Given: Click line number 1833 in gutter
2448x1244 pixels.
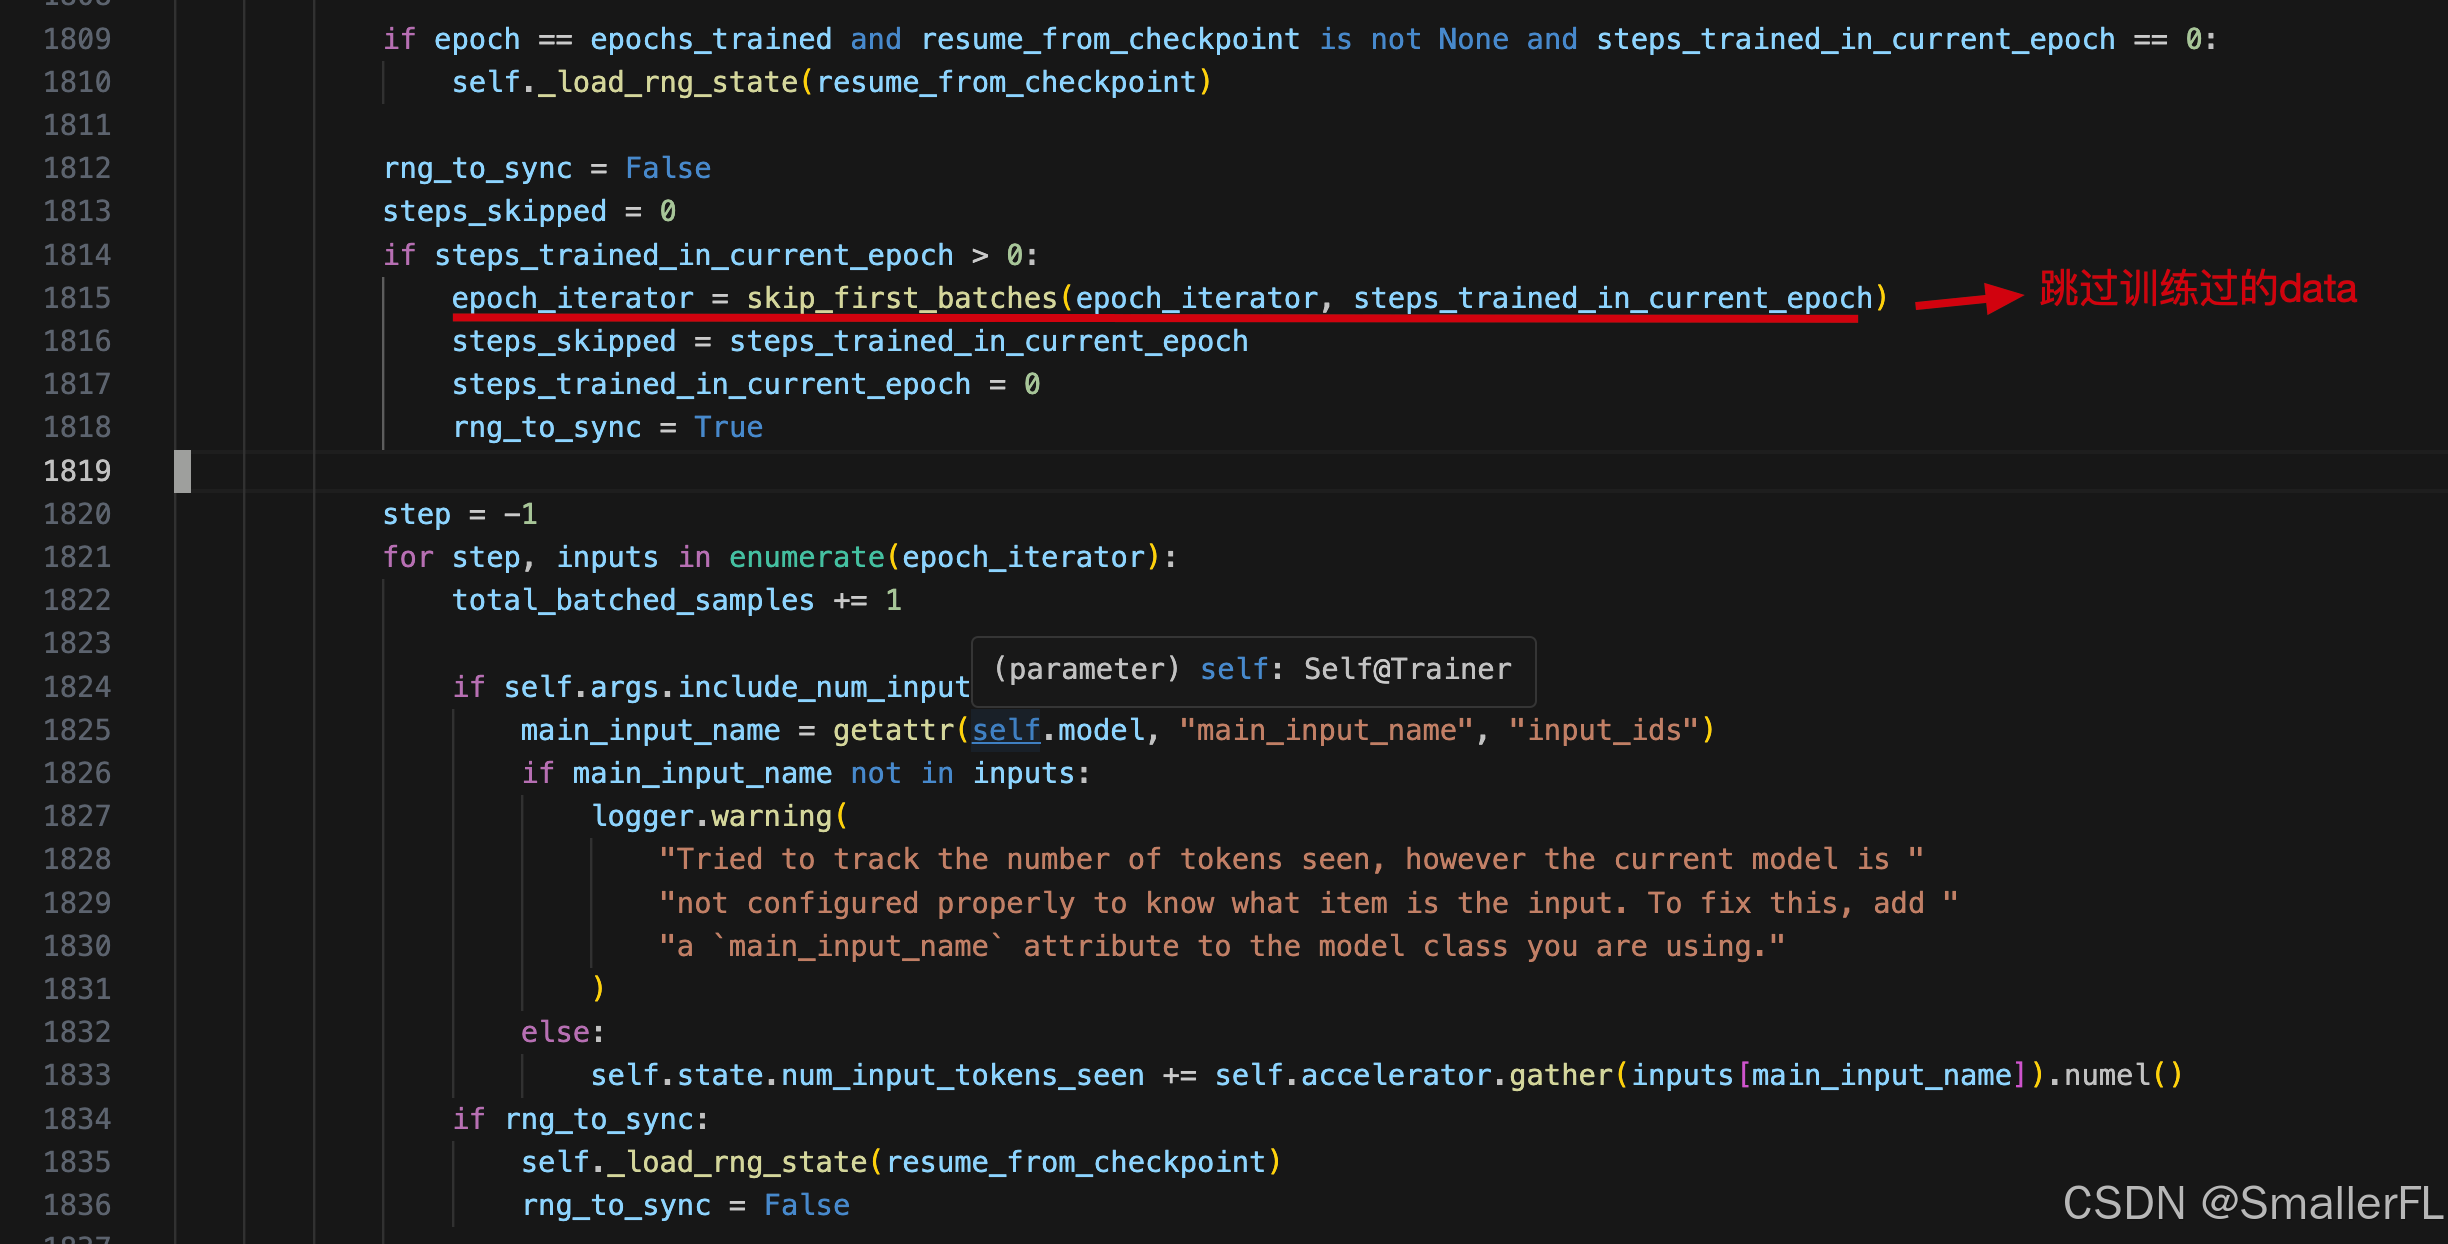Looking at the screenshot, I should 77,1075.
